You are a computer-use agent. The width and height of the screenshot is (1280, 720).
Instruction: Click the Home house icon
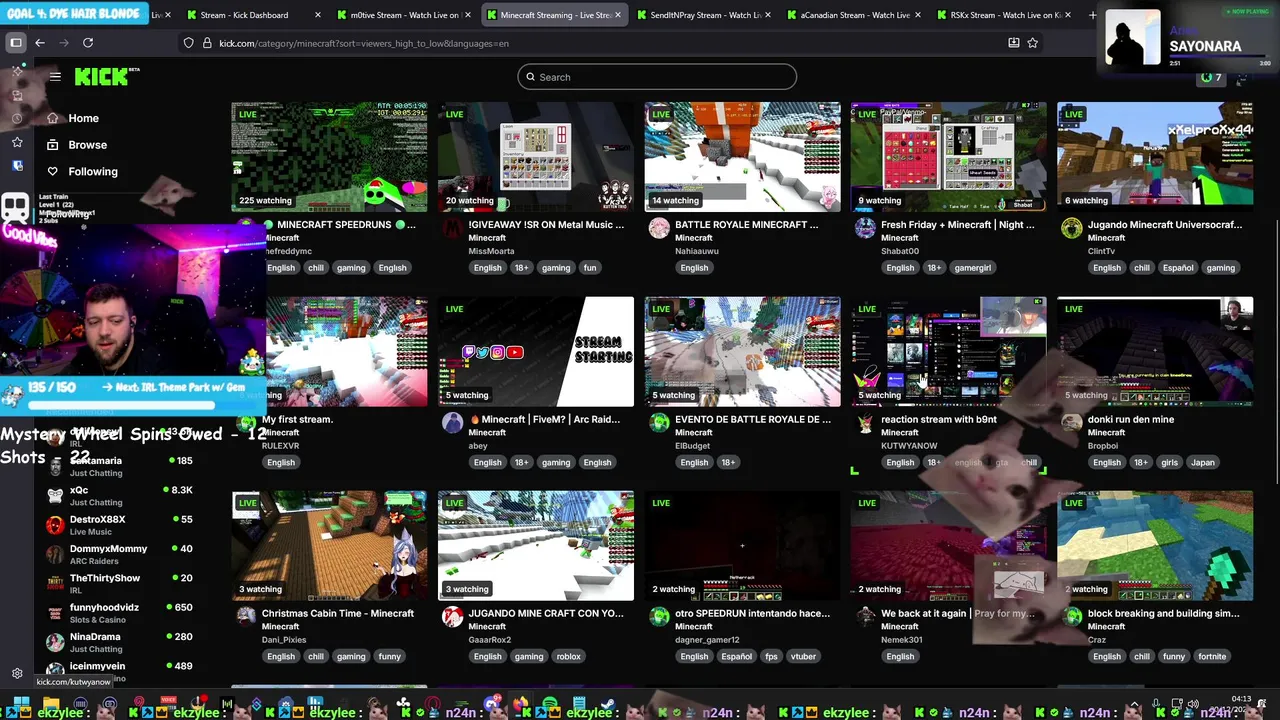point(53,118)
